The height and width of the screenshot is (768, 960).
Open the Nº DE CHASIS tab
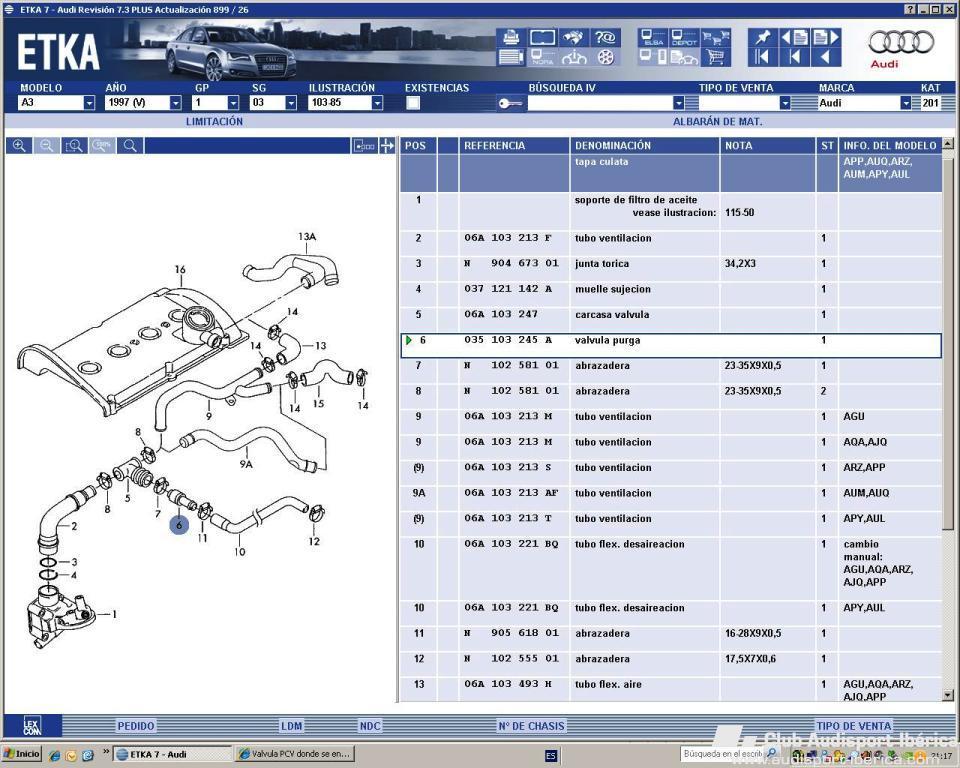click(531, 726)
